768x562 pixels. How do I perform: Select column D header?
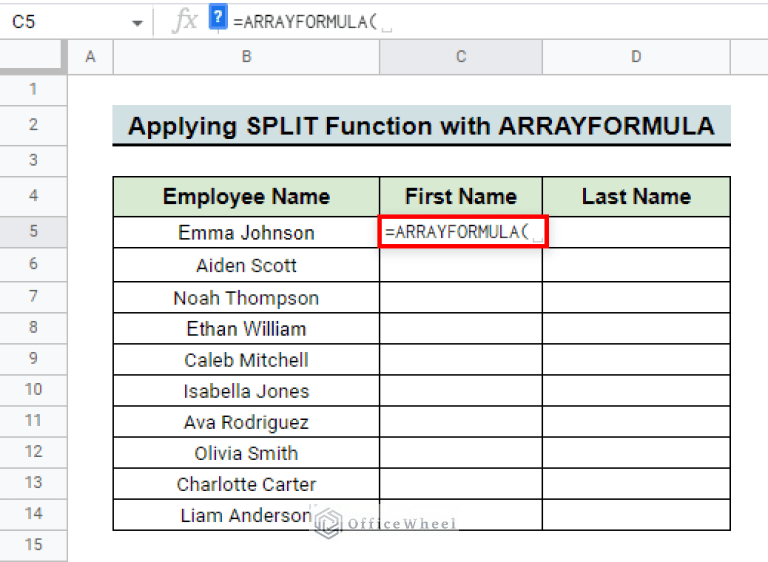(636, 57)
